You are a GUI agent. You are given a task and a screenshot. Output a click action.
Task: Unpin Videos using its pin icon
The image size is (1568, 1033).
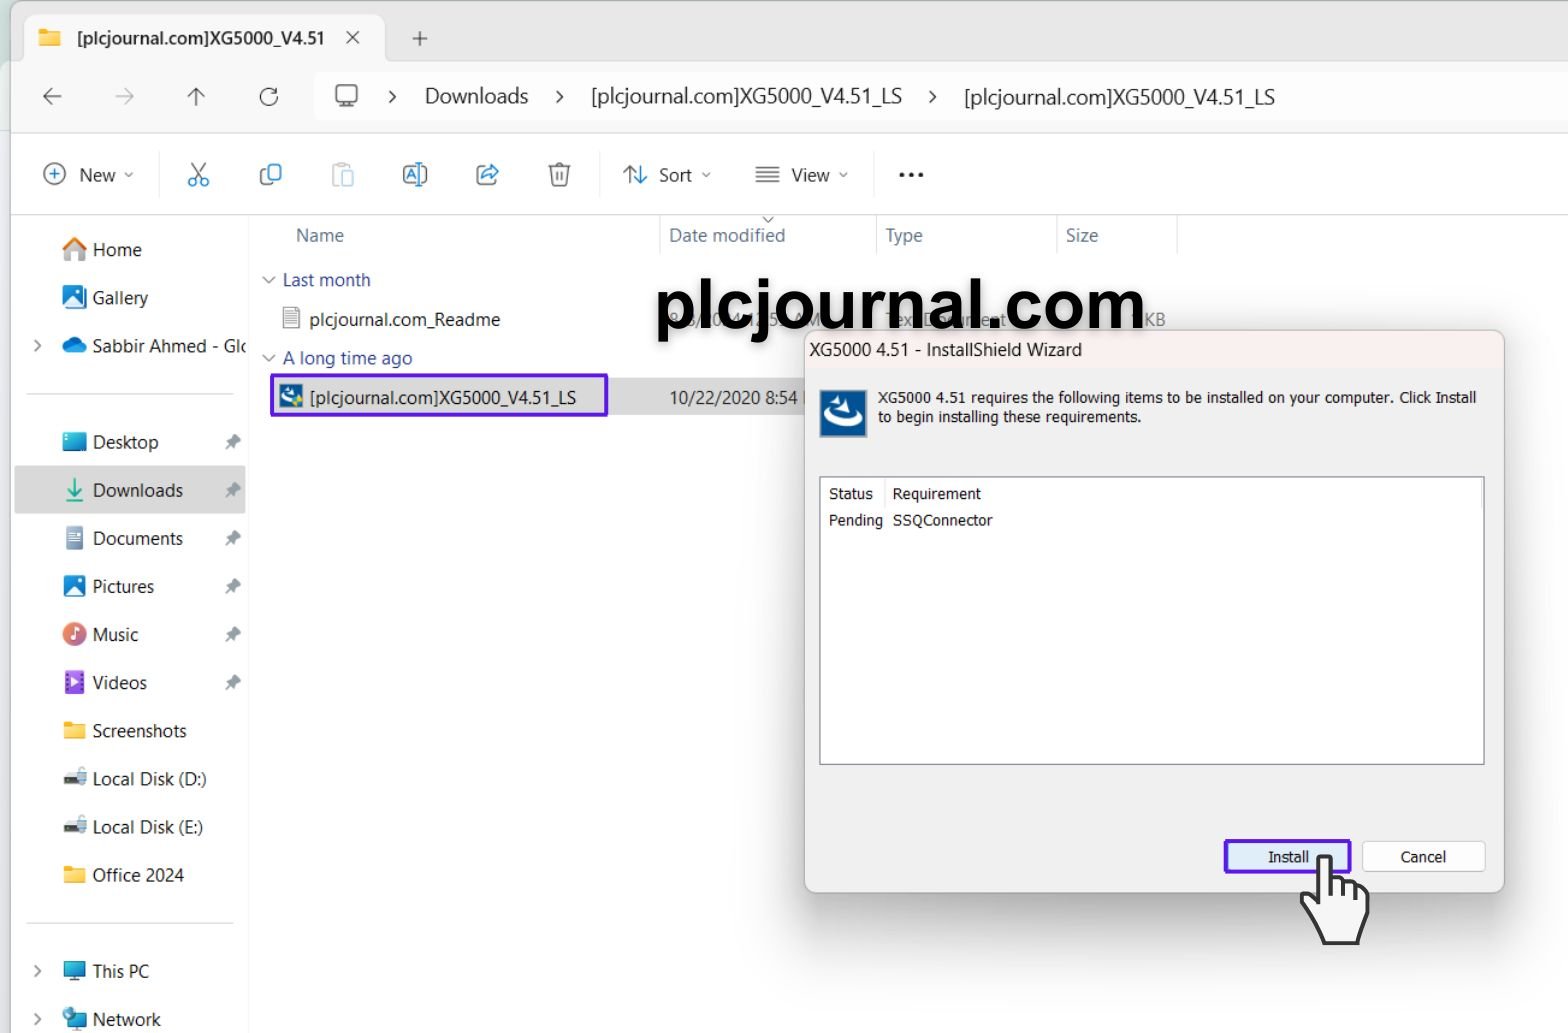232,682
